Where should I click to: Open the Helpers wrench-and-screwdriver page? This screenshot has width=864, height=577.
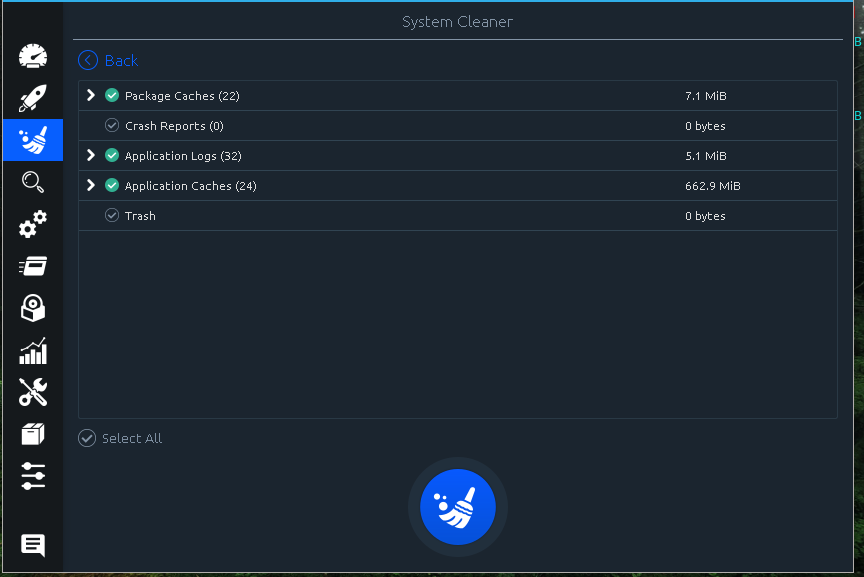(33, 392)
